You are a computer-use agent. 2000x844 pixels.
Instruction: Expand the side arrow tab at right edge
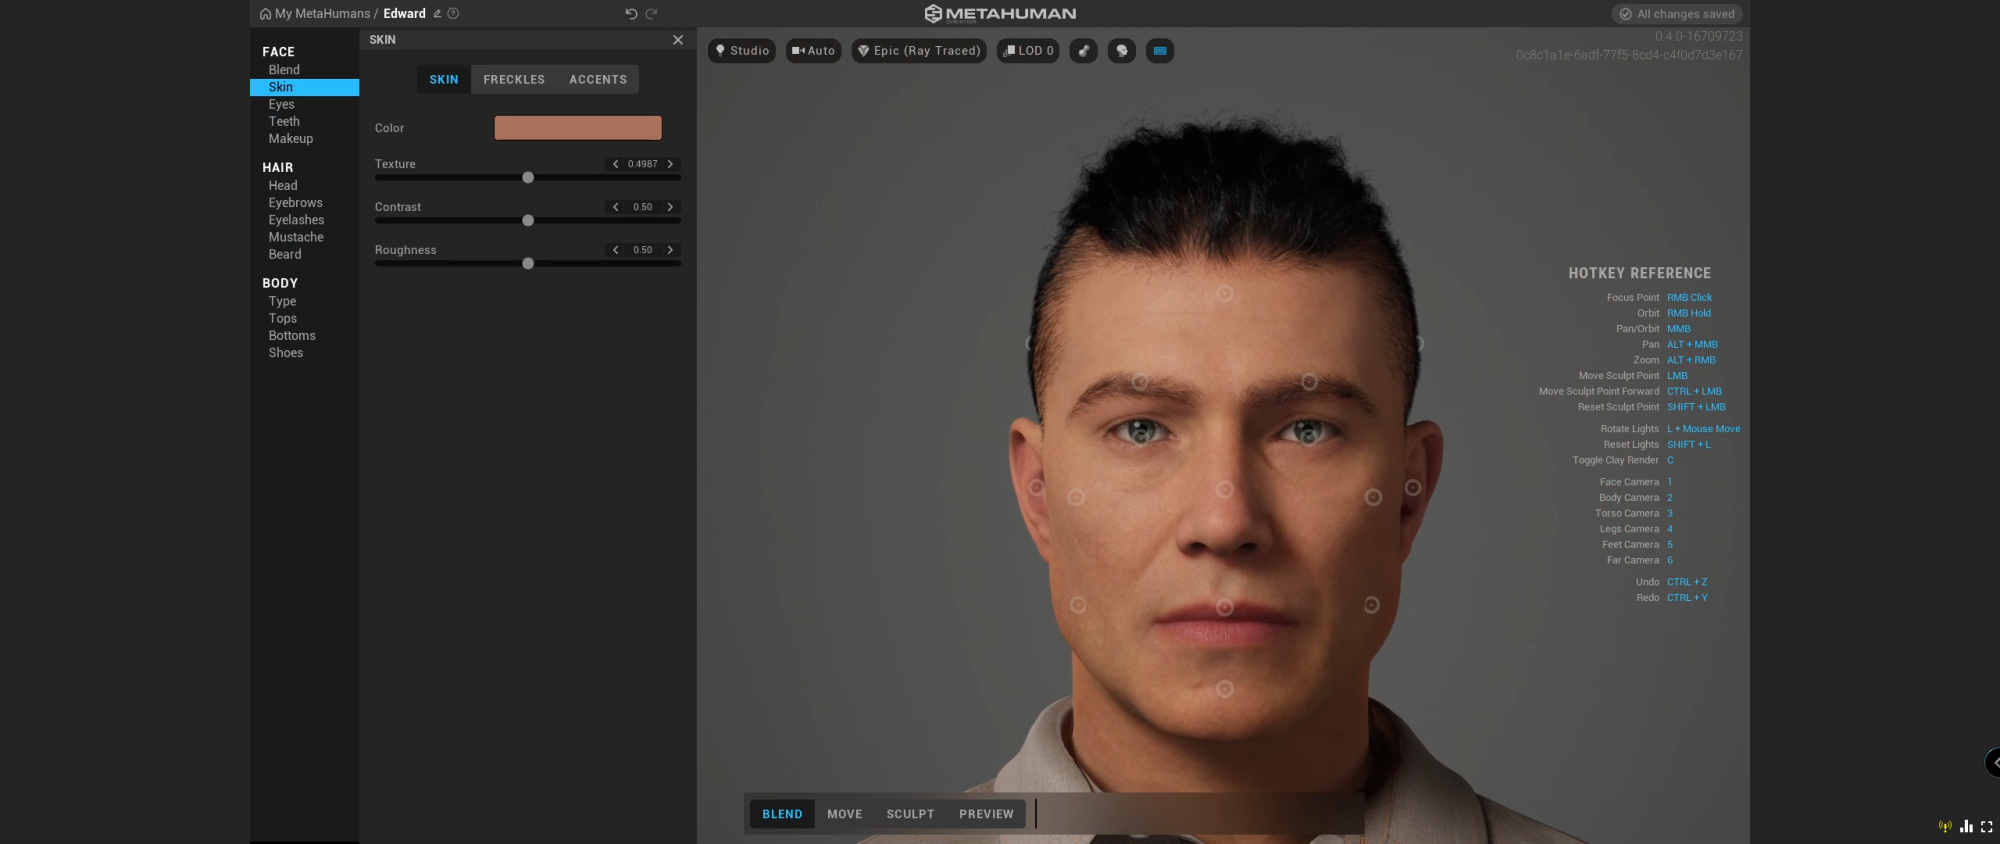pos(1993,762)
